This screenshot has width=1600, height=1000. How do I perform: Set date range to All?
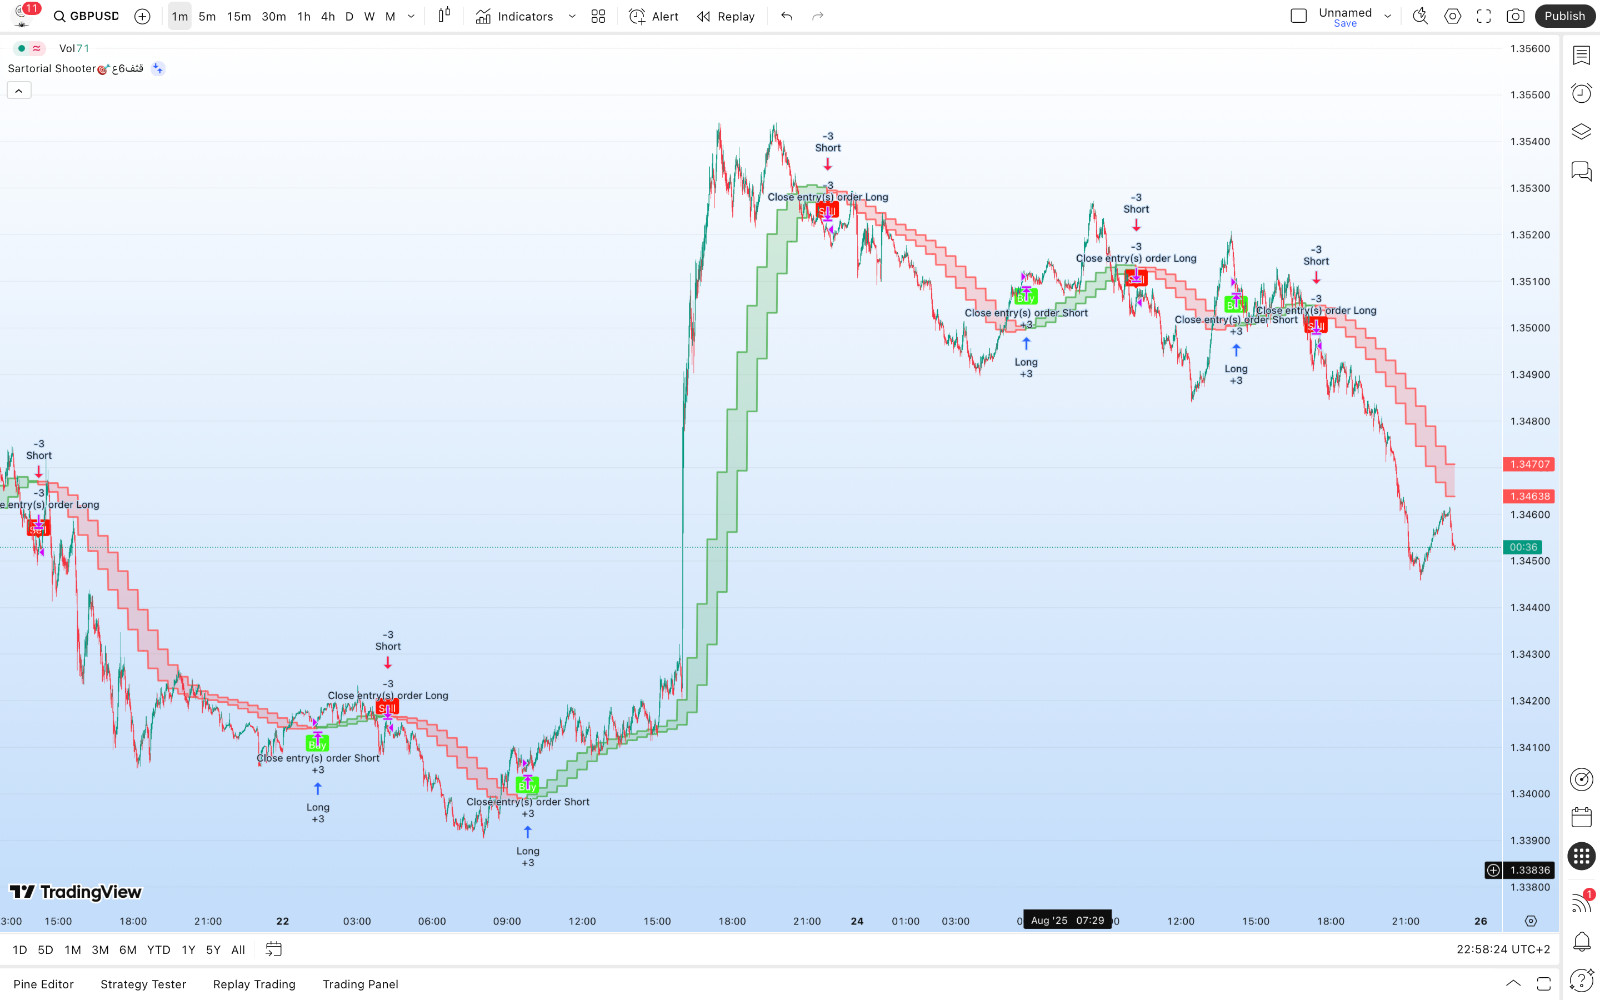(238, 950)
